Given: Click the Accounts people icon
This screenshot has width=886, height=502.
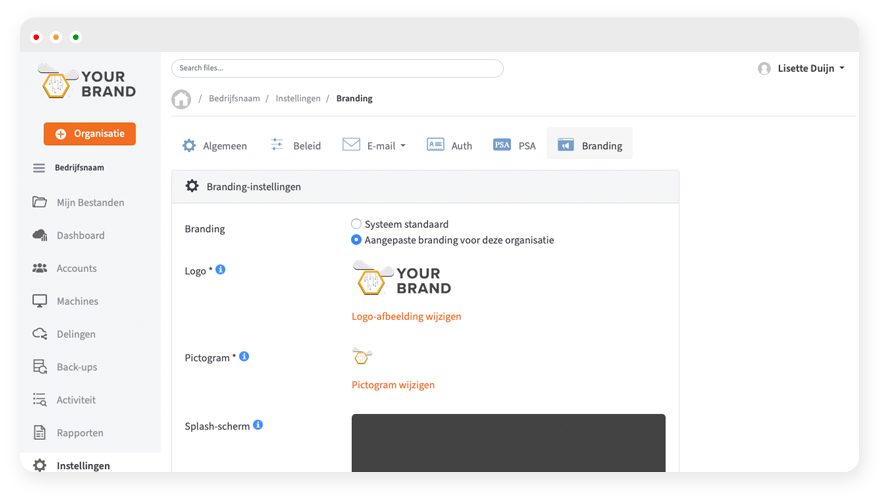Looking at the screenshot, I should [40, 268].
